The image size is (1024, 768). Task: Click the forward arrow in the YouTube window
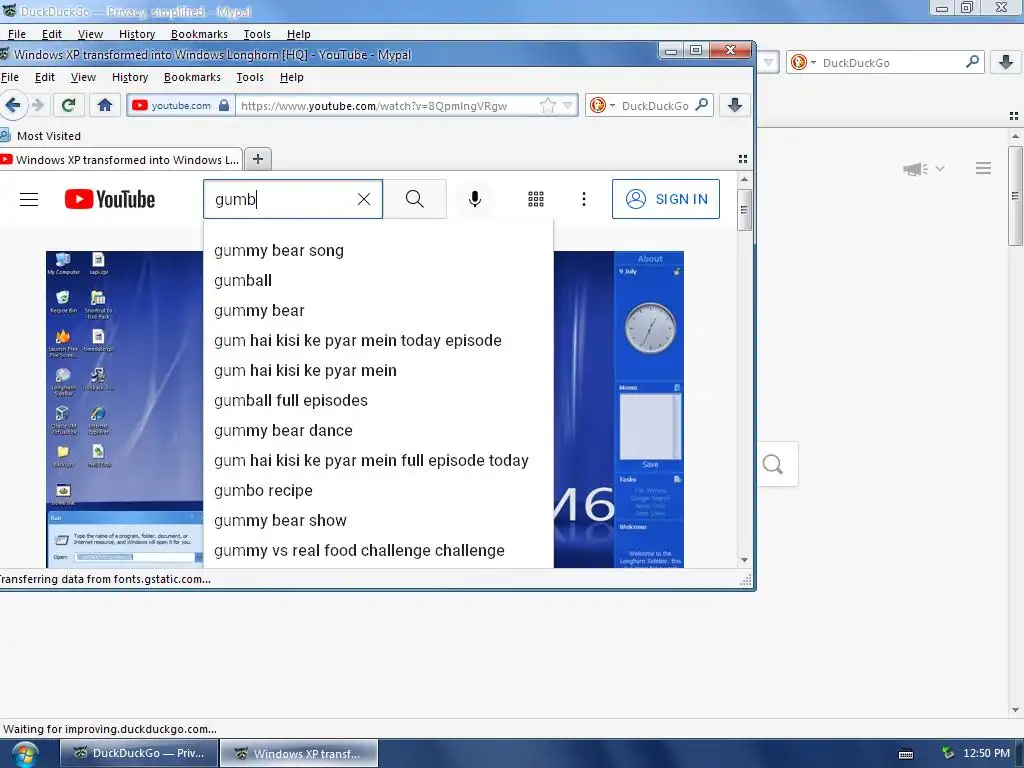tap(38, 105)
